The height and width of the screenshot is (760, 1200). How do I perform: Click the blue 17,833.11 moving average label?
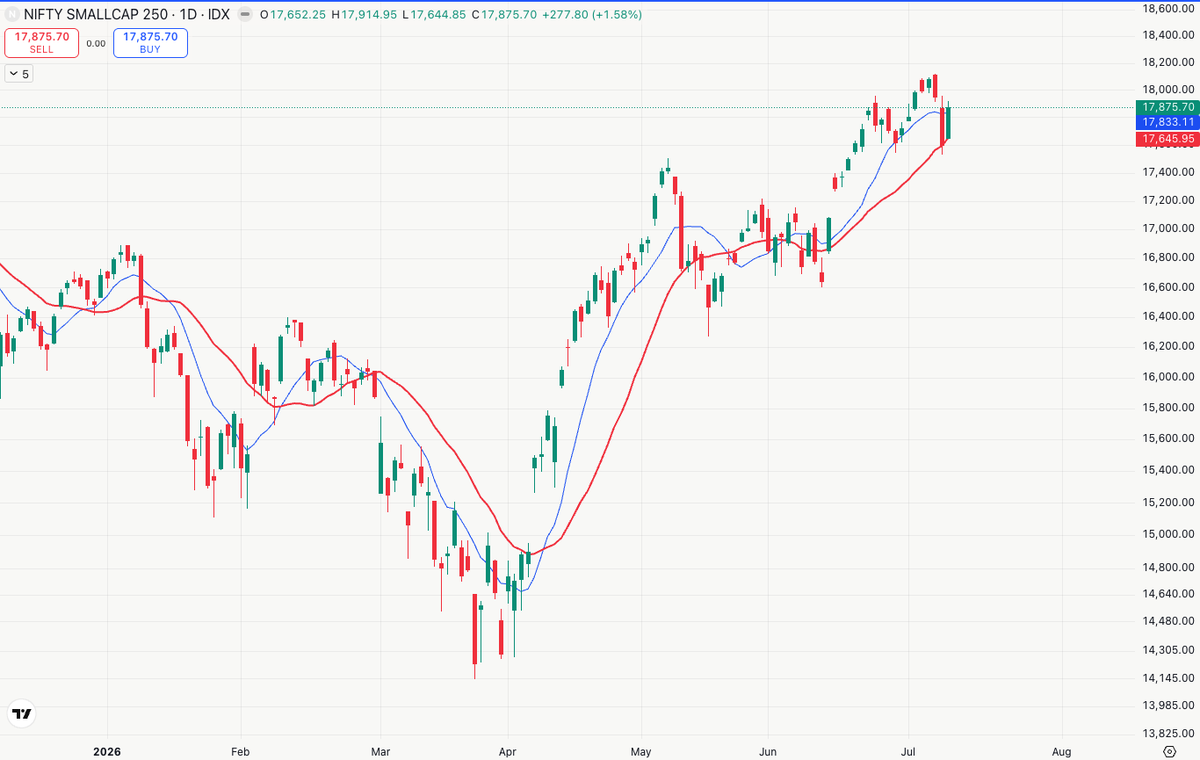tap(1168, 122)
